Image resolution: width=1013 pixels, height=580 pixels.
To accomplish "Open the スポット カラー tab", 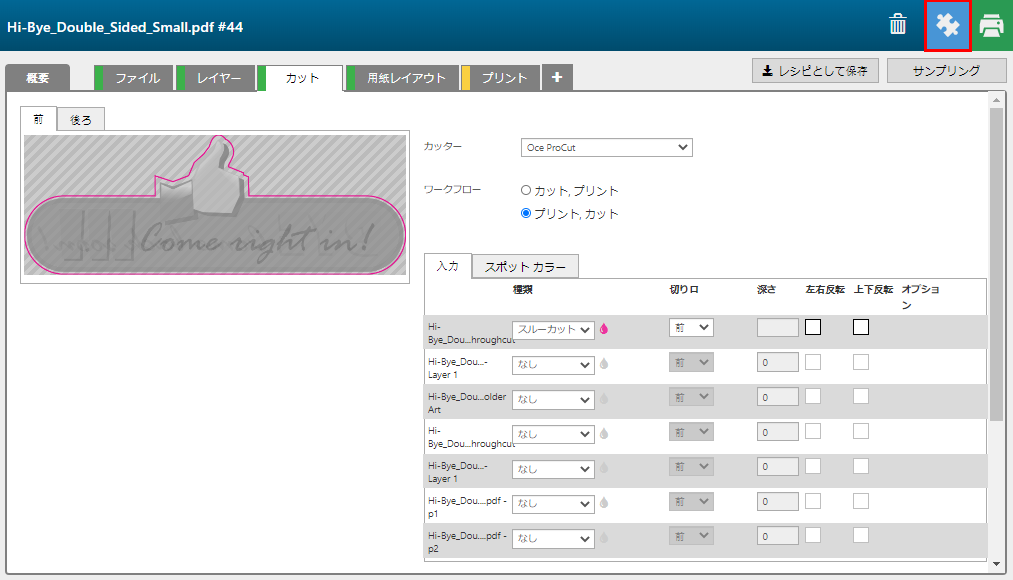I will click(525, 266).
